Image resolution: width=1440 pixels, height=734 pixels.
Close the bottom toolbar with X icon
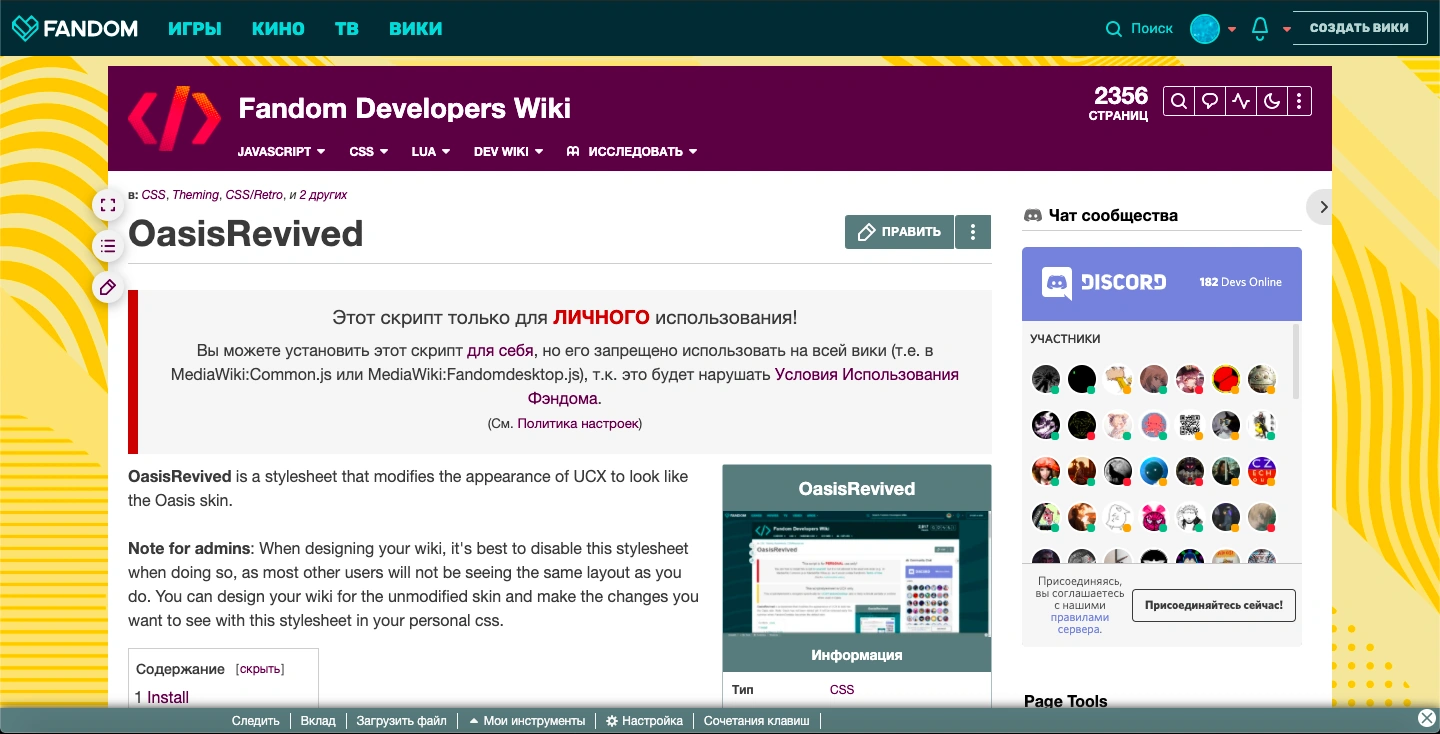pyautogui.click(x=1427, y=718)
